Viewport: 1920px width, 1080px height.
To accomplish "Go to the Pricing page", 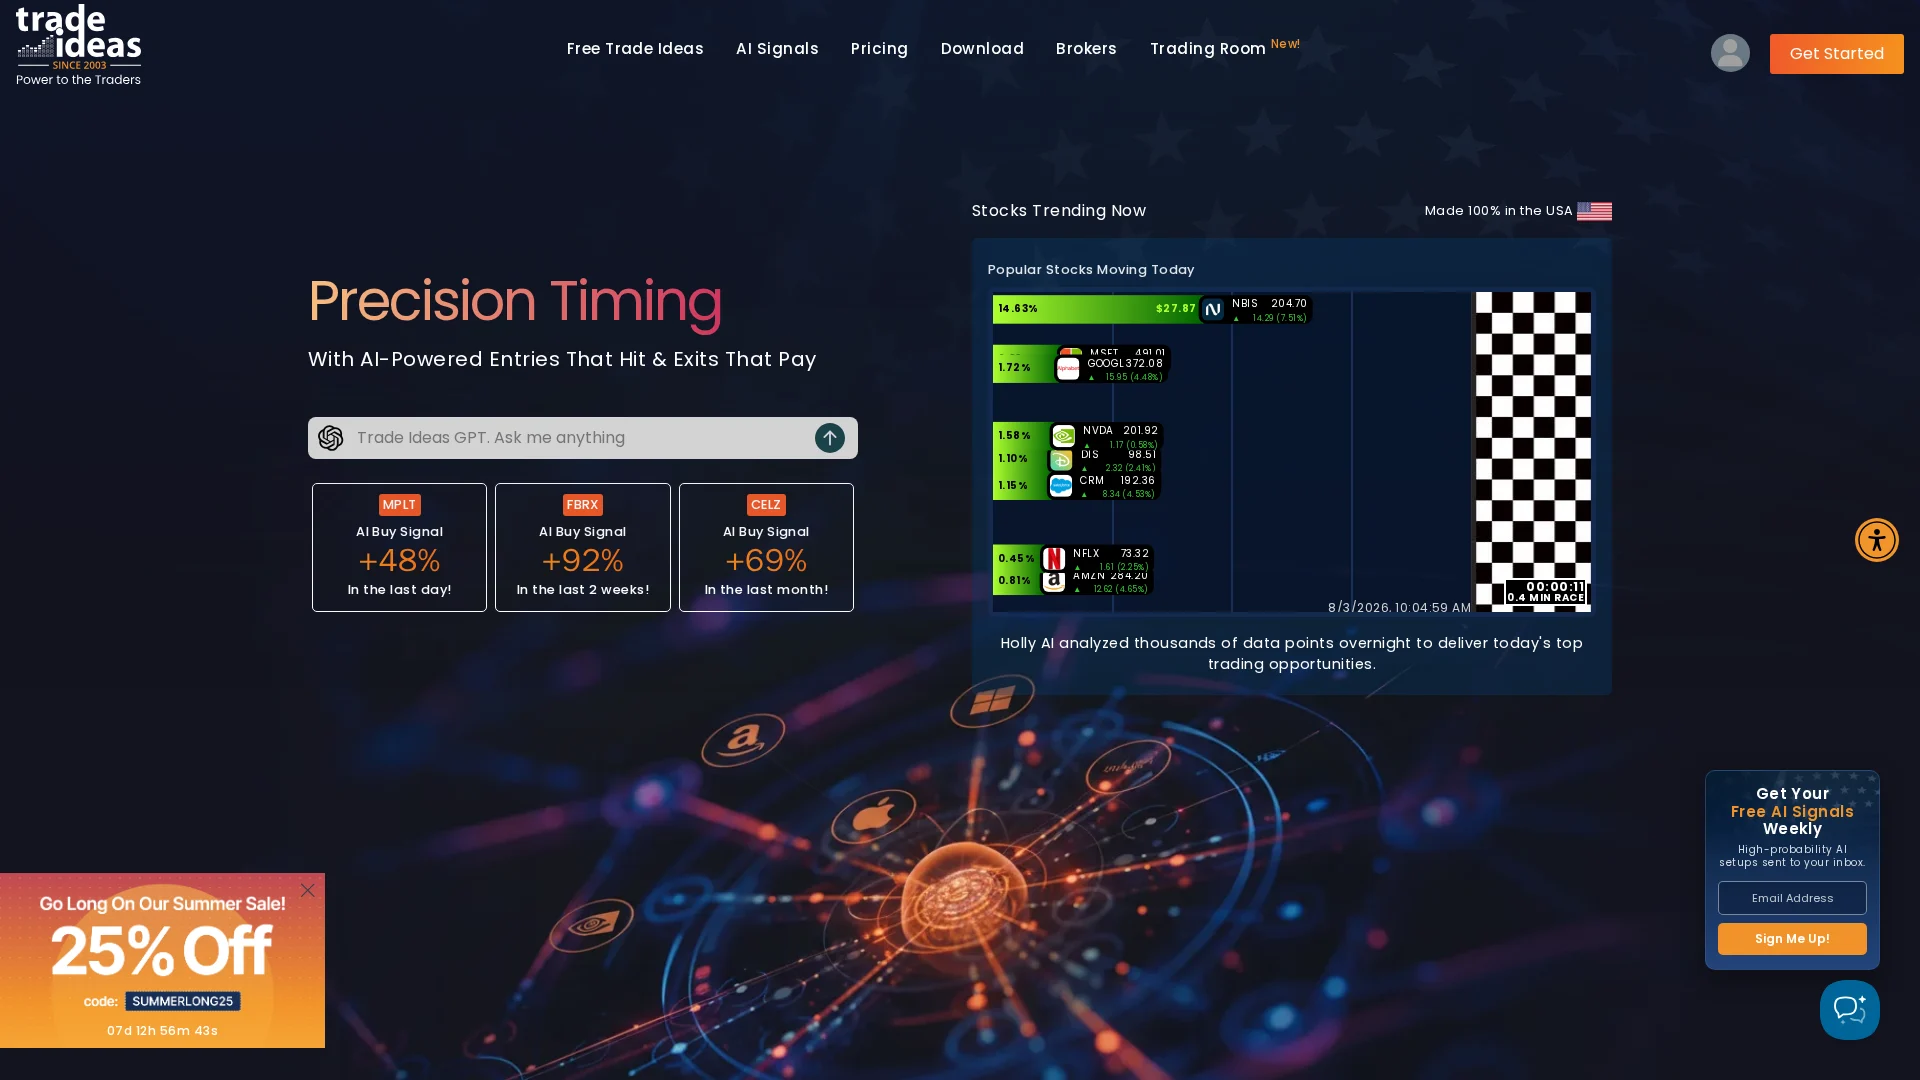I will coord(879,49).
